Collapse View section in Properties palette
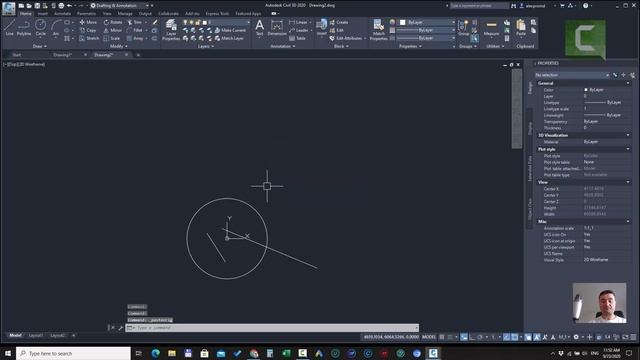640x360 pixels. click(628, 182)
